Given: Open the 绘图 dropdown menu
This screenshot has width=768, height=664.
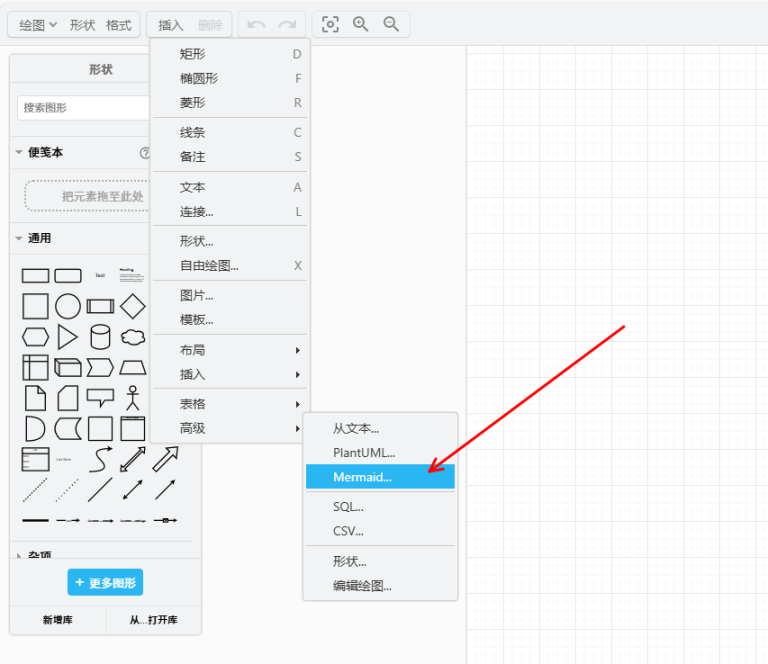Looking at the screenshot, I should [38, 25].
